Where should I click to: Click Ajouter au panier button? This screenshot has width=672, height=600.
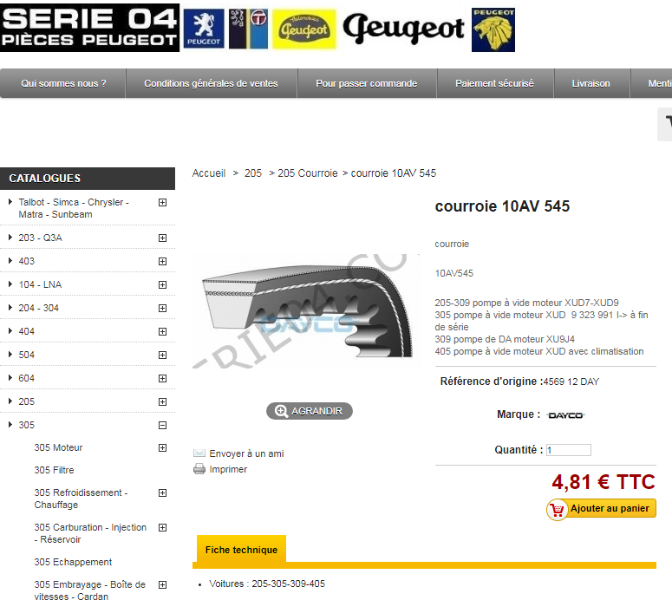click(601, 509)
